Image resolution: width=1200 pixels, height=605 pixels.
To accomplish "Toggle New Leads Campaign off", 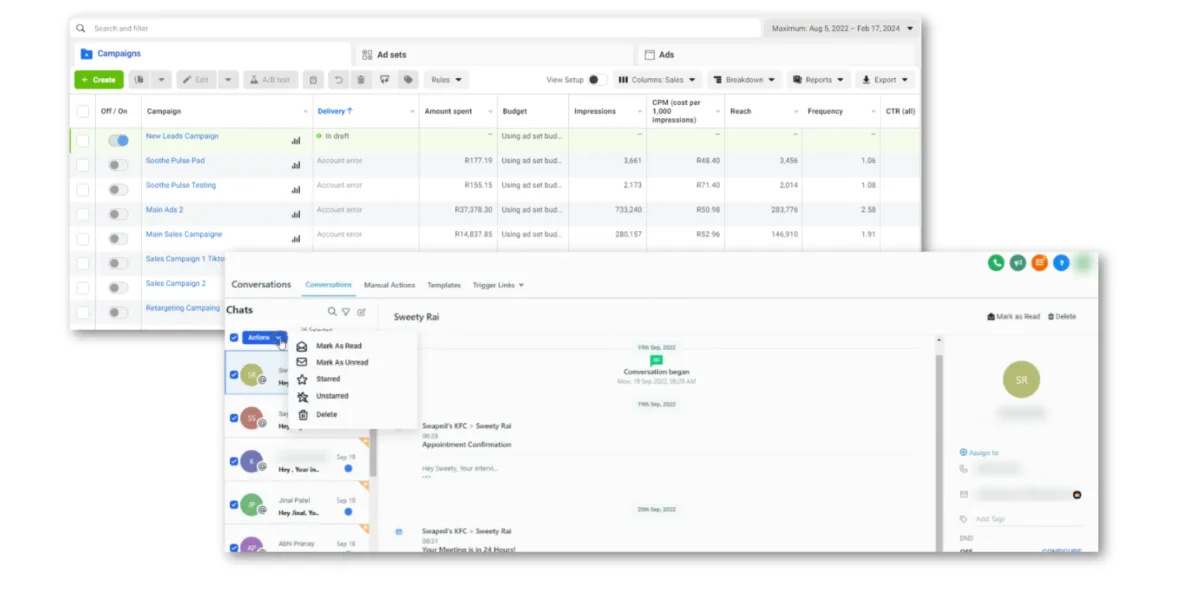I will 118,141.
